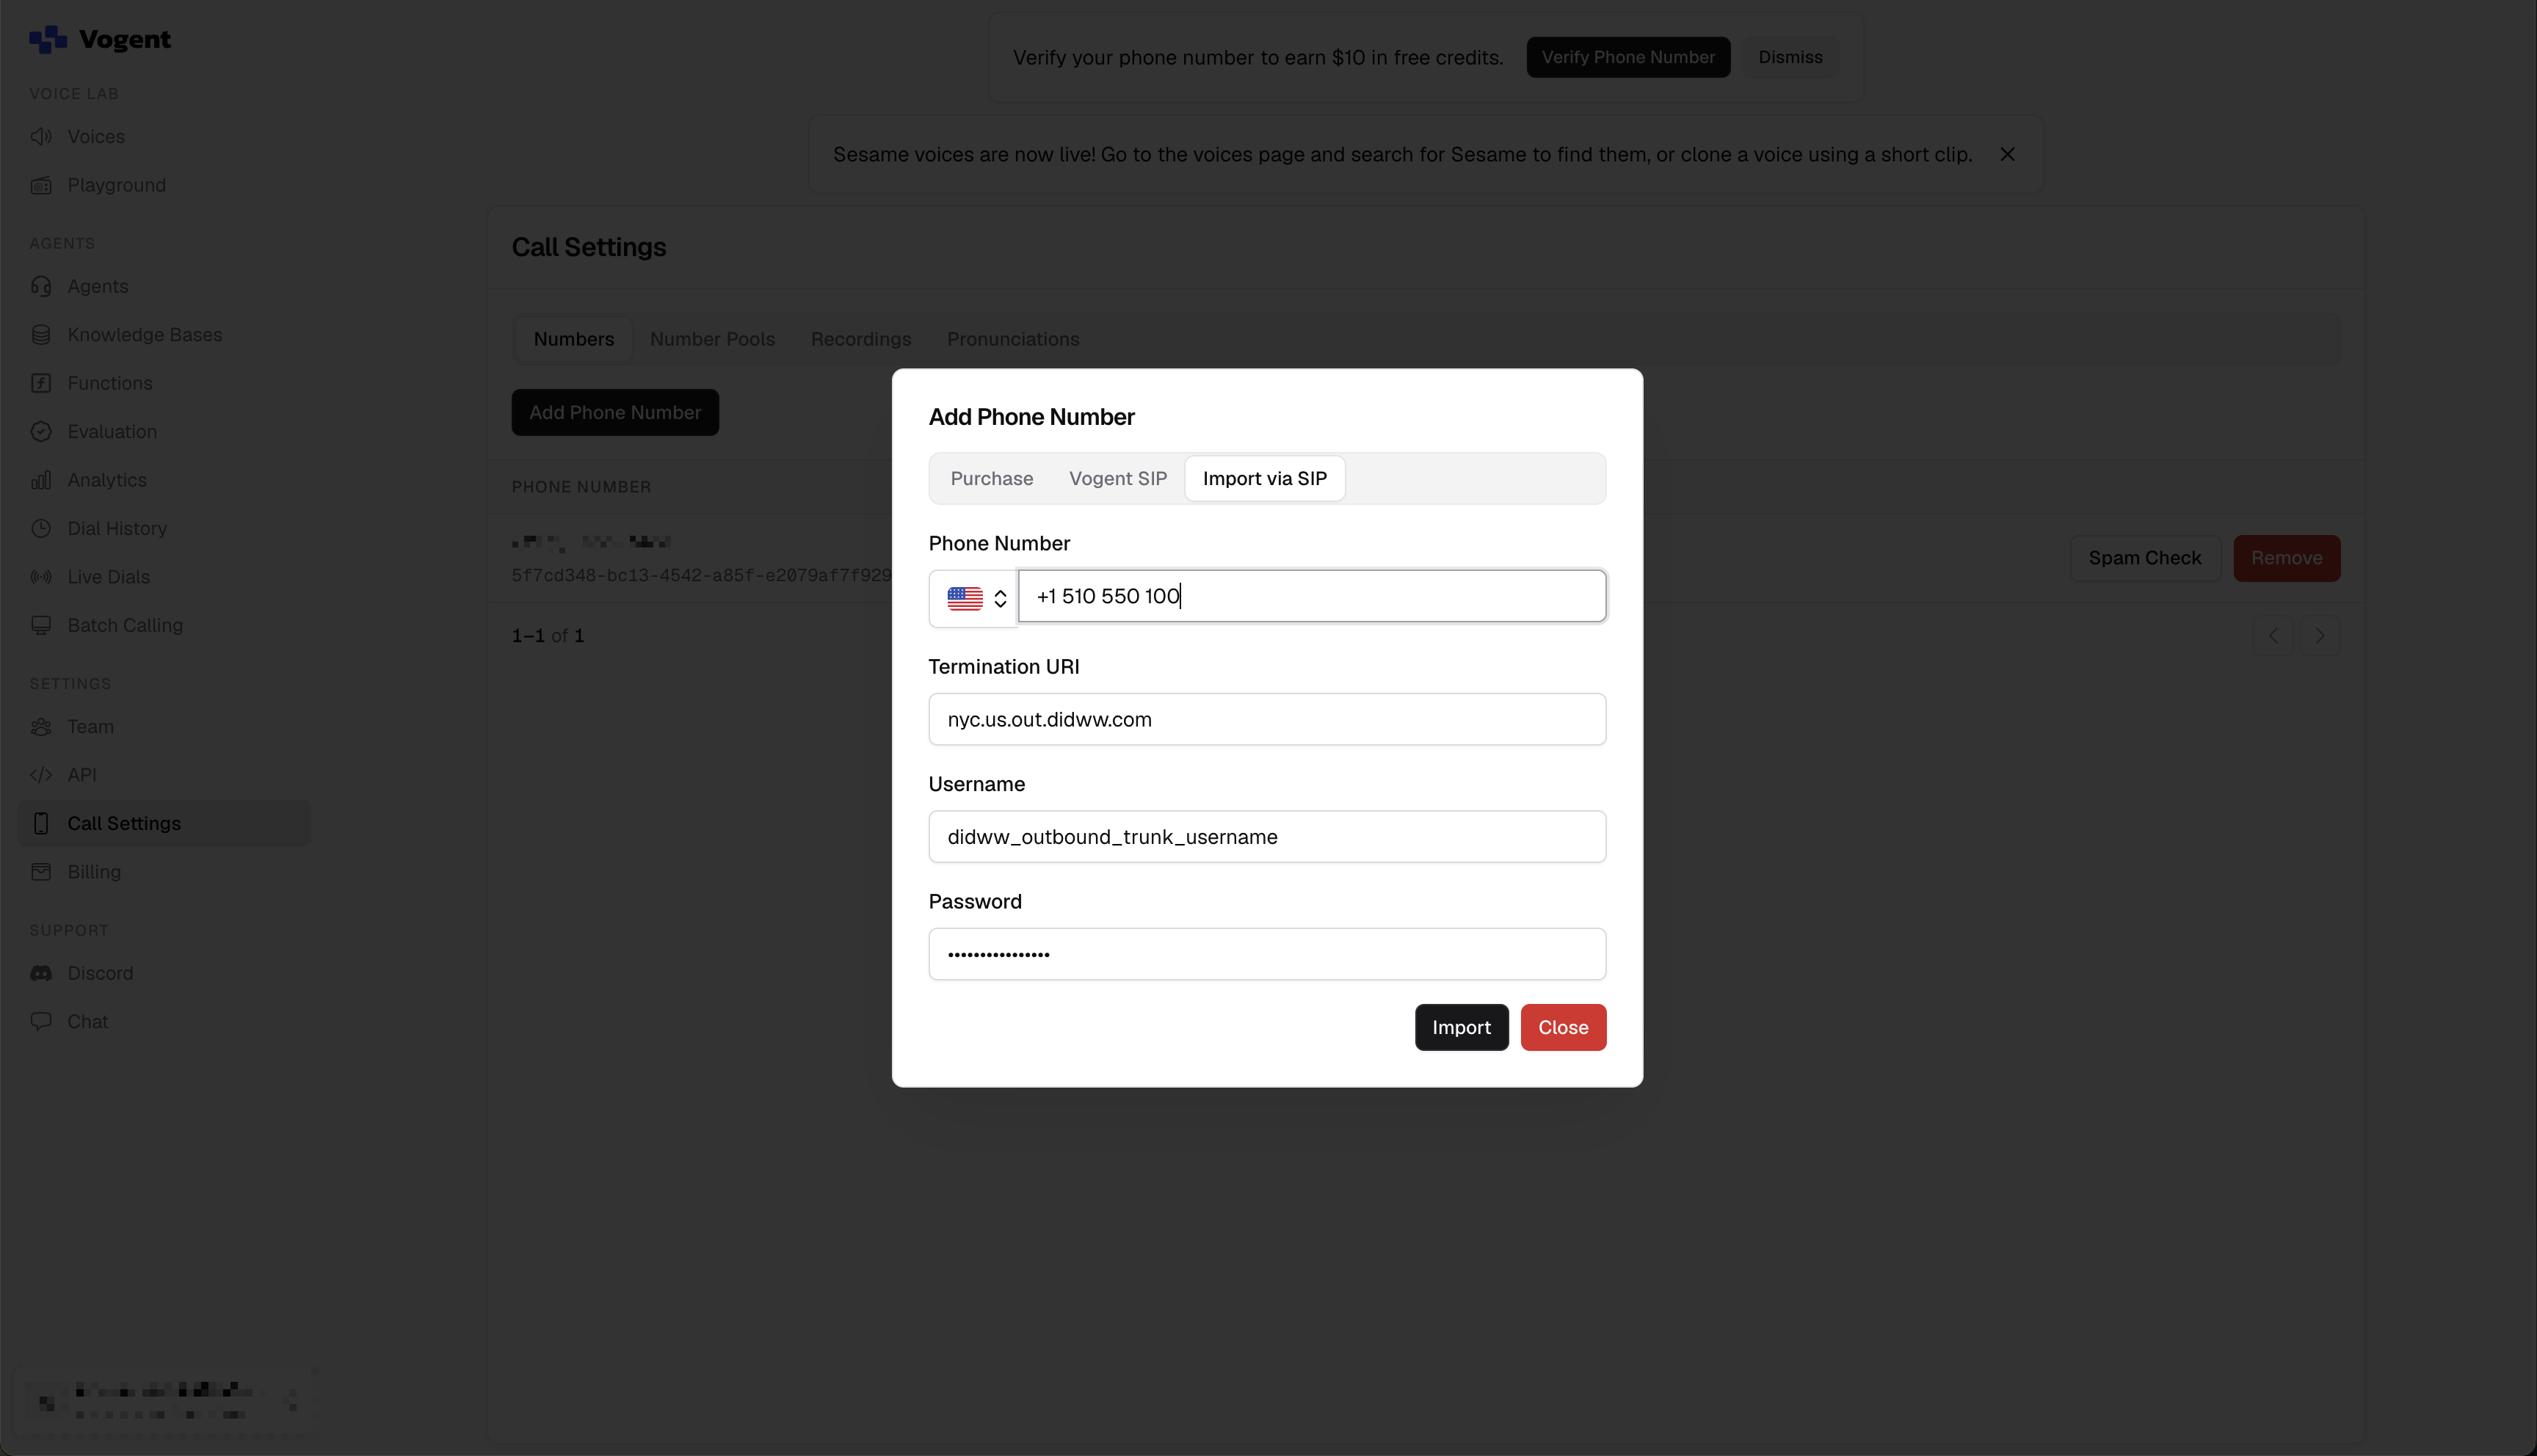Click the Chat bubble icon

coord(41,1022)
